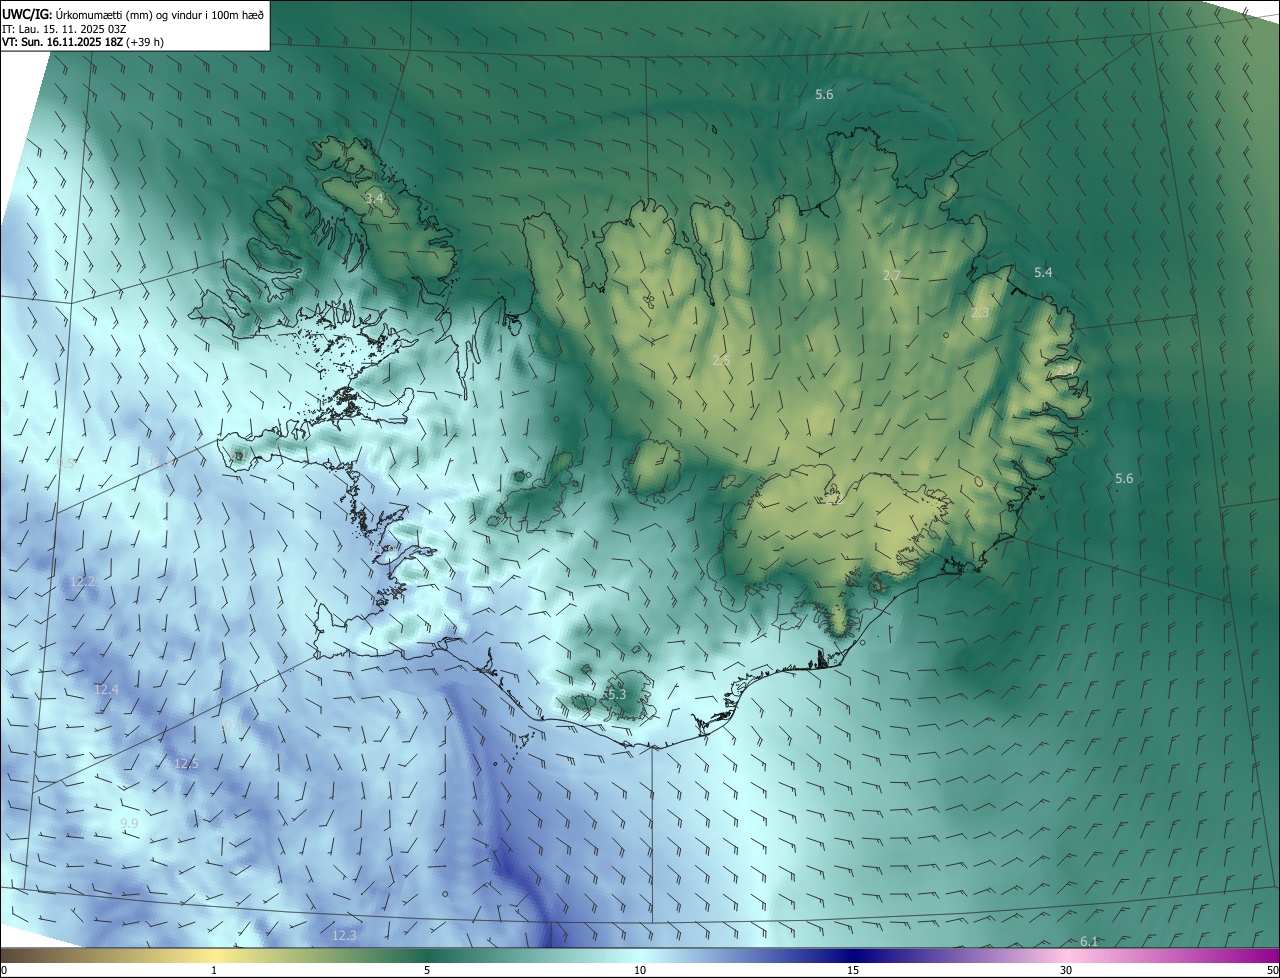
Task: Click the VT valid time line
Action: coord(82,42)
